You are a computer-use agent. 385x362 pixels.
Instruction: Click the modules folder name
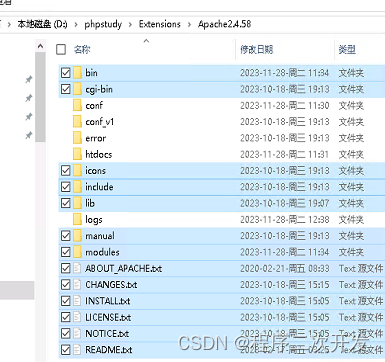102,252
